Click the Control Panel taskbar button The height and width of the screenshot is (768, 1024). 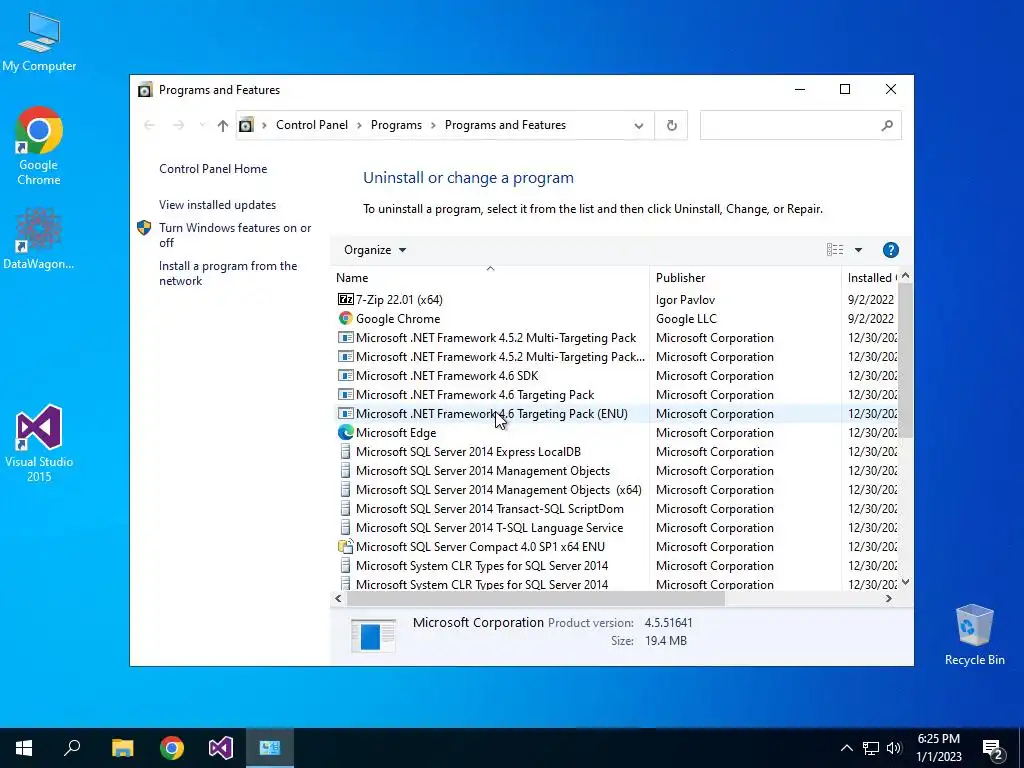[x=270, y=748]
